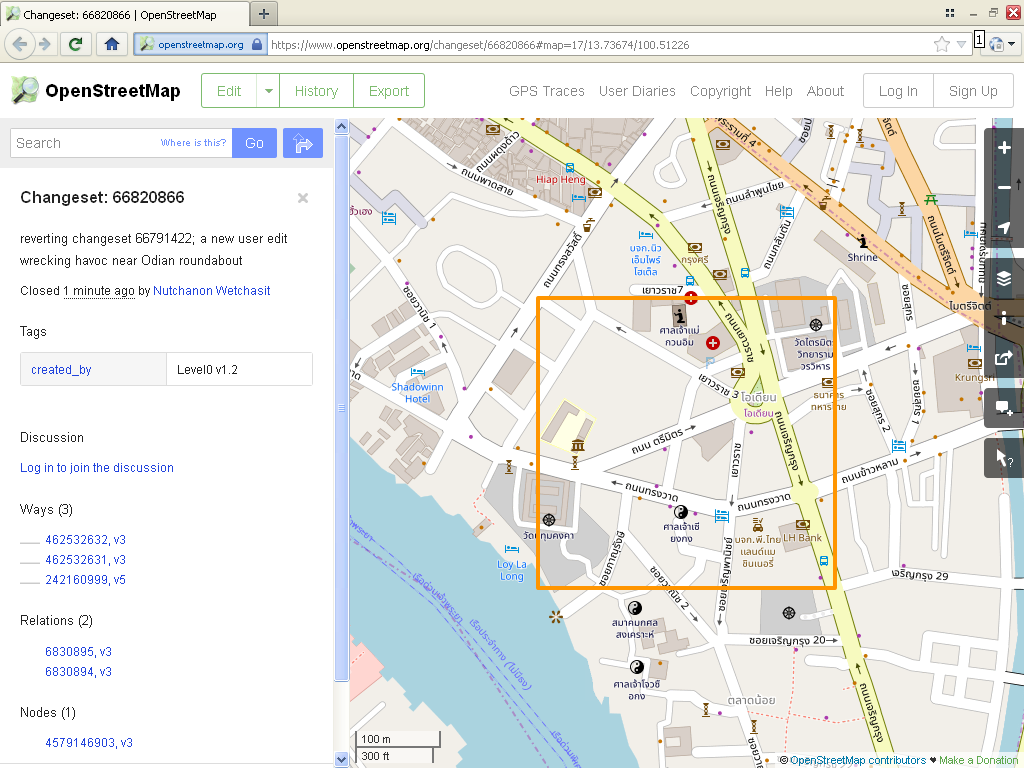
Task: Open the map Layers panel
Action: 1004,278
